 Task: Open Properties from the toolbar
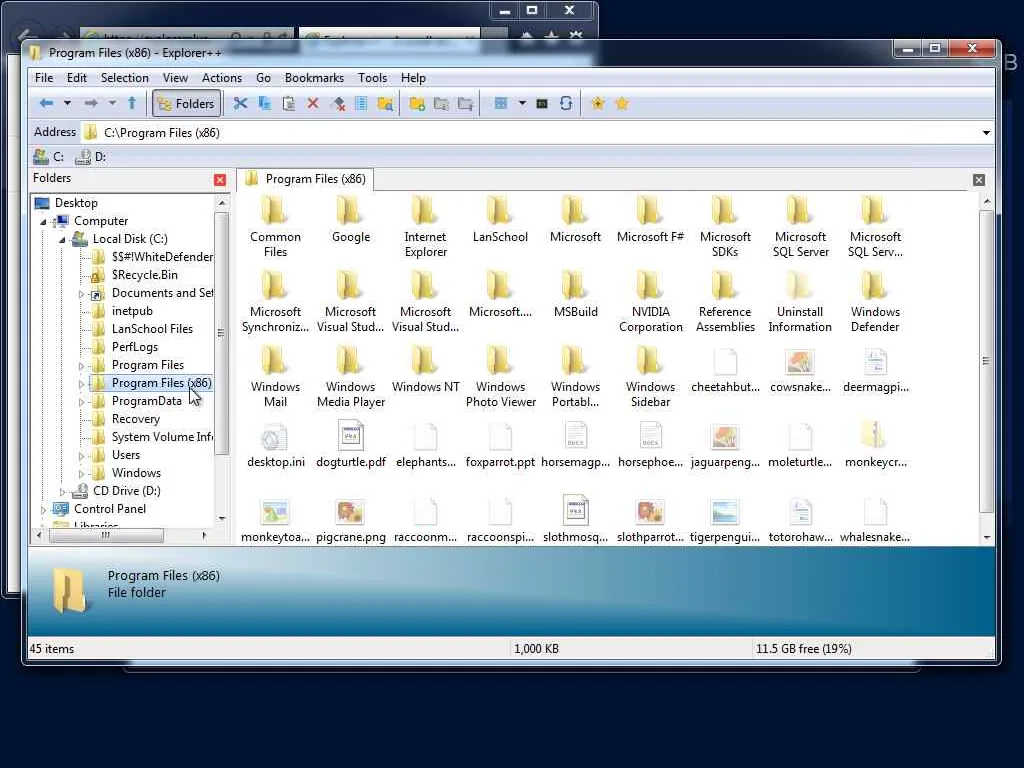[x=360, y=103]
